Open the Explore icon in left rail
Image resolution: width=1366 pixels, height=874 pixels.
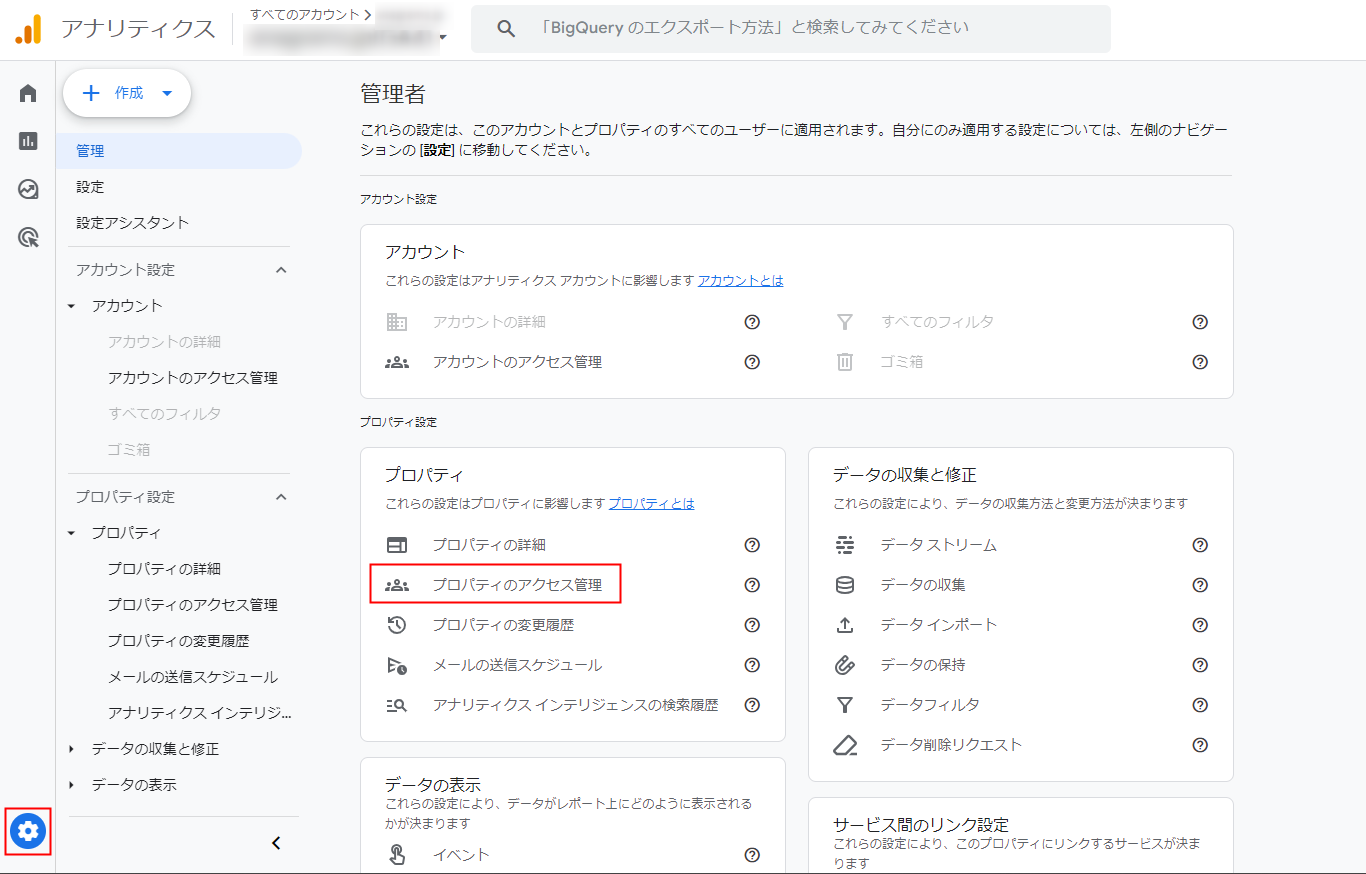[x=28, y=189]
